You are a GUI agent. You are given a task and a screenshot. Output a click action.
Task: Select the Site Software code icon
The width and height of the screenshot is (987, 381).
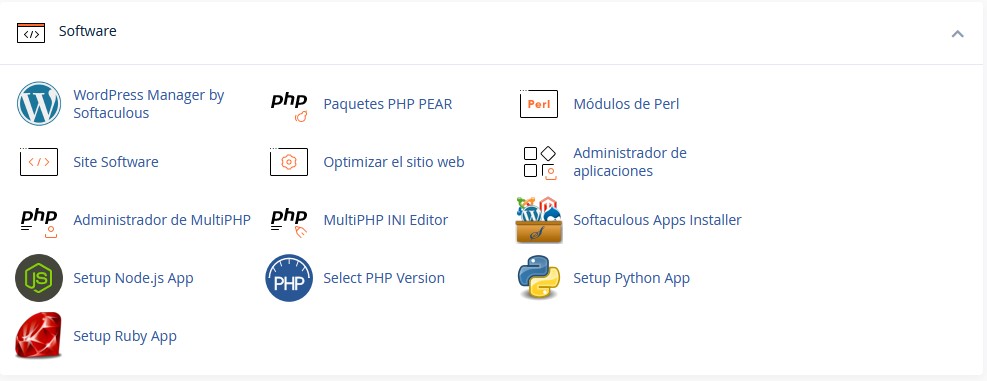point(39,162)
